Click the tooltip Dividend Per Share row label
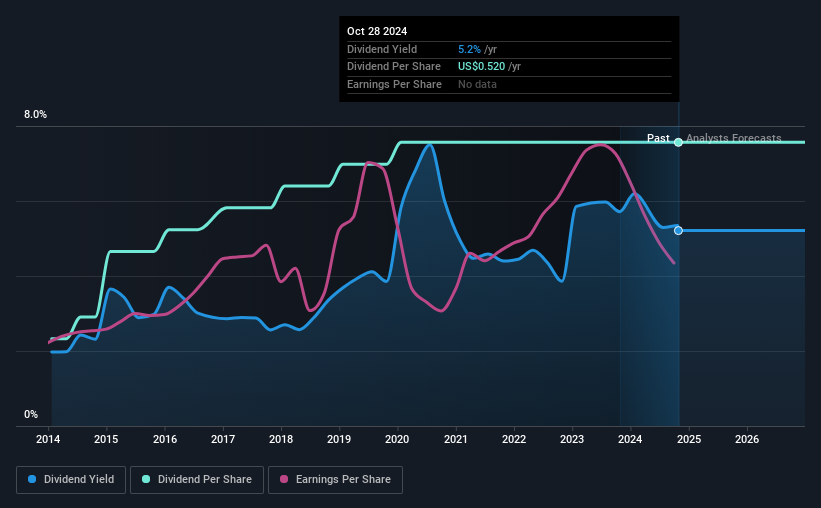Screen dimensions: 821x508 [x=394, y=67]
